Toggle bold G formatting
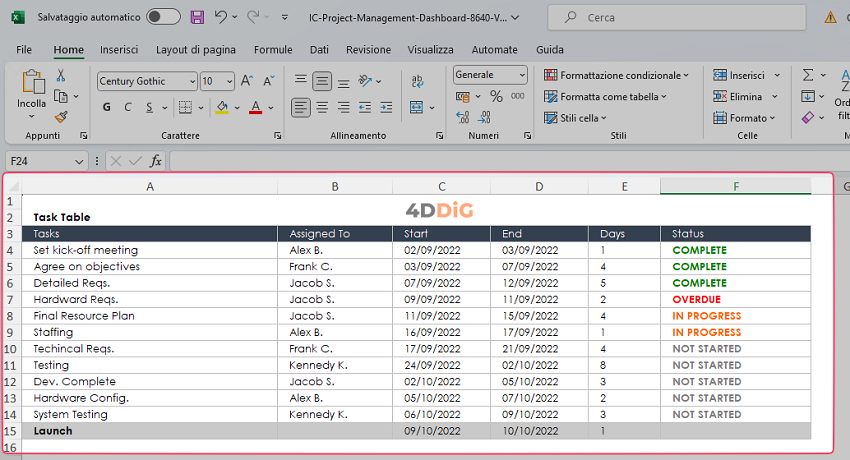The image size is (850, 460). coord(107,108)
